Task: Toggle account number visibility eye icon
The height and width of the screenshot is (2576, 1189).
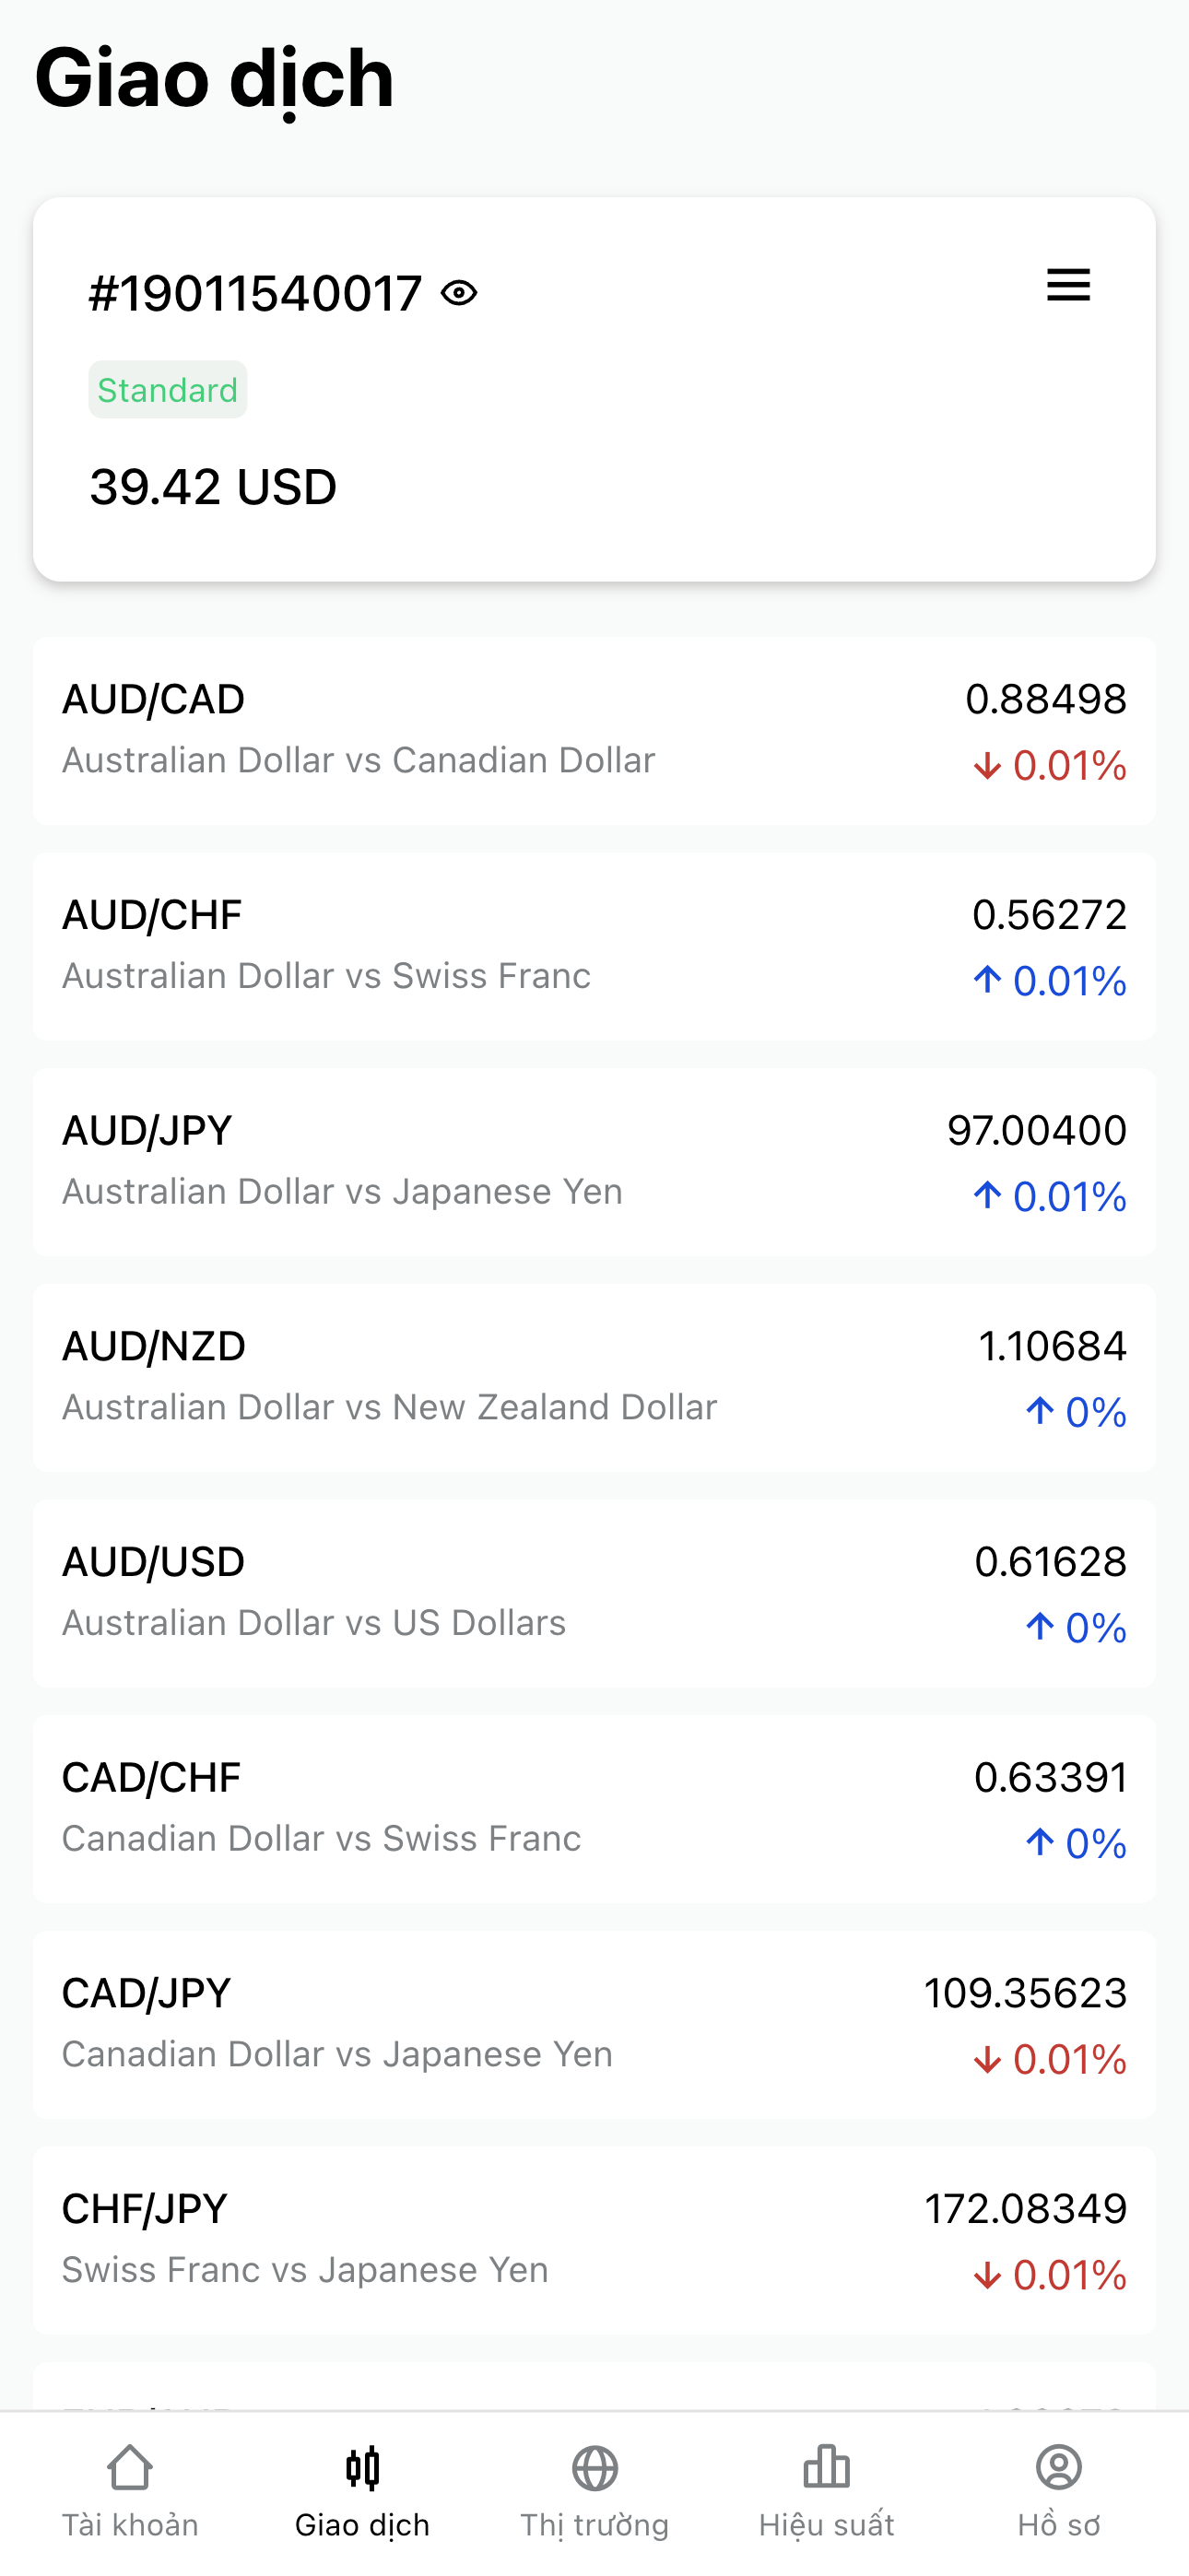Action: pos(459,293)
